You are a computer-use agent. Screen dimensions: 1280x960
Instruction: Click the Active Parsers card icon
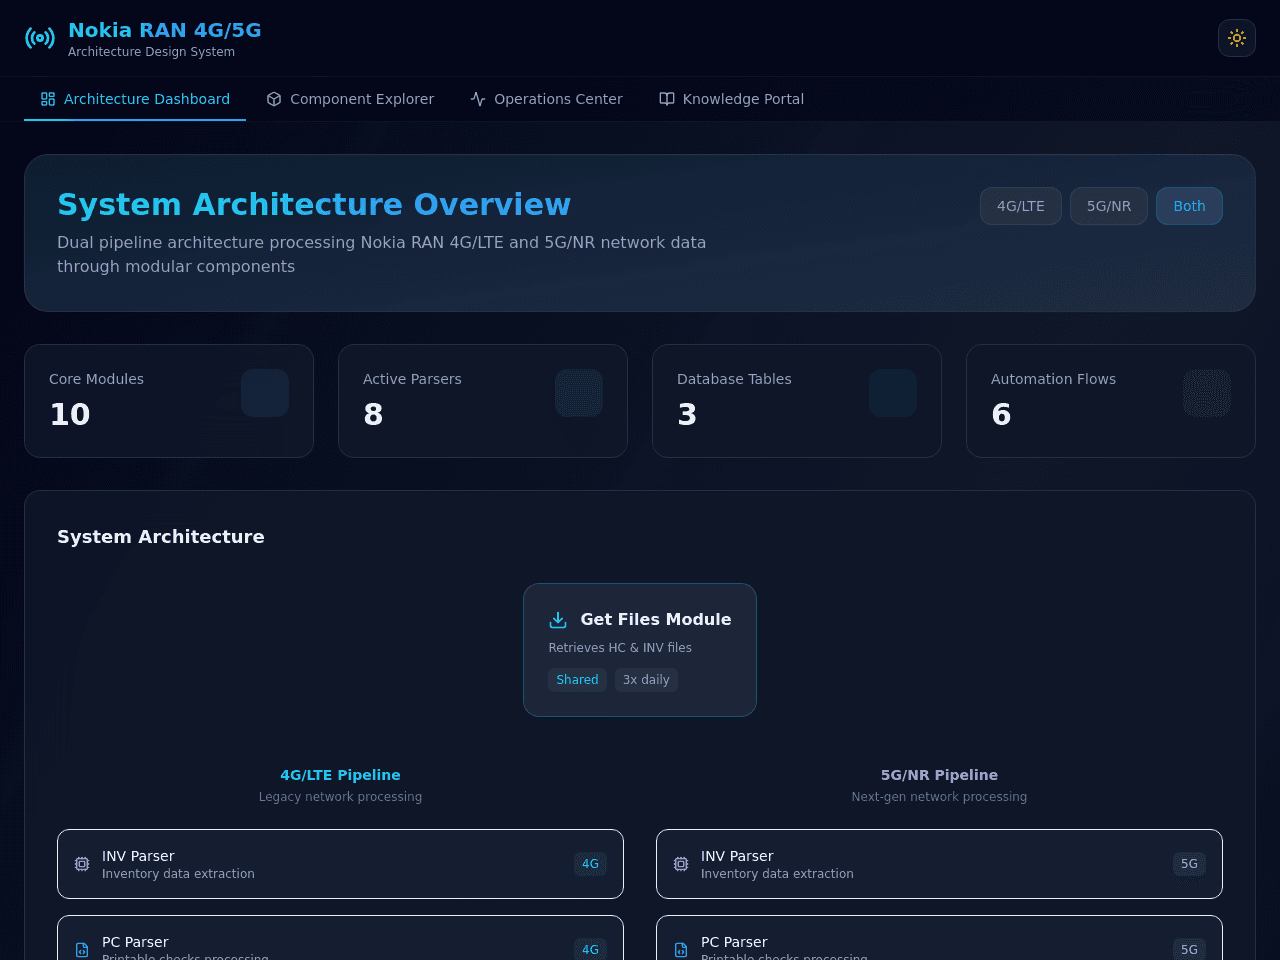tap(579, 393)
